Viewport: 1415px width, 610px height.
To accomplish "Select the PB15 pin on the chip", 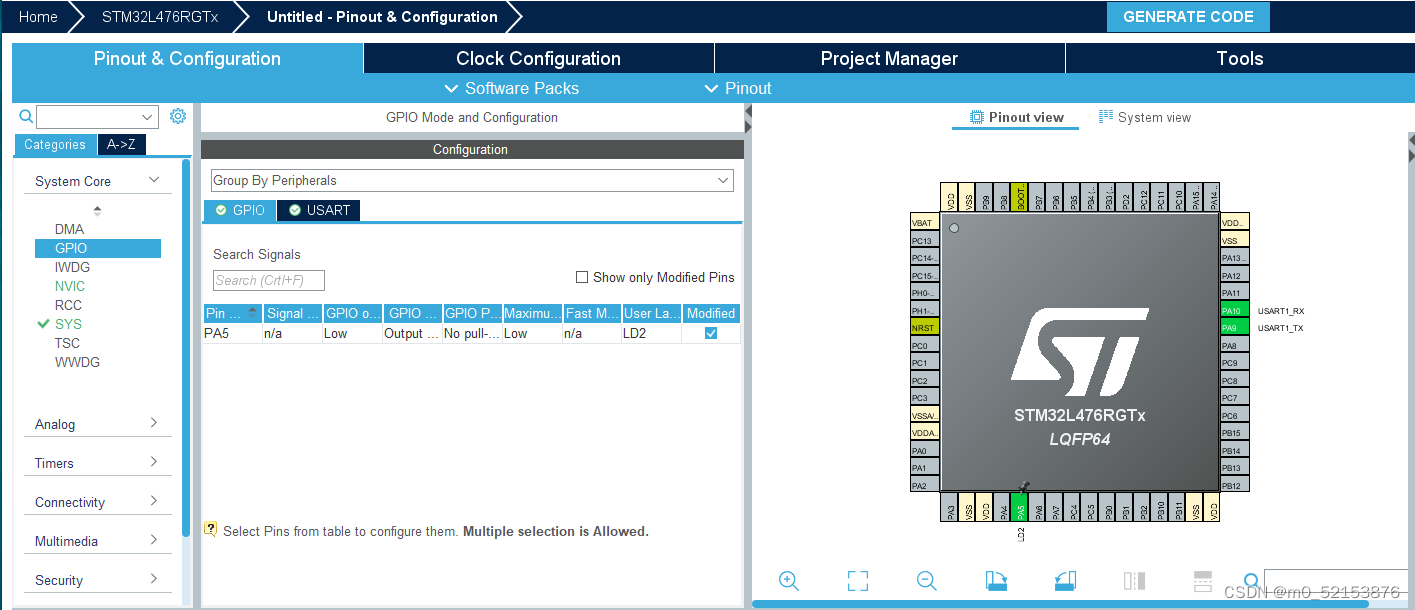I will pyautogui.click(x=1235, y=433).
